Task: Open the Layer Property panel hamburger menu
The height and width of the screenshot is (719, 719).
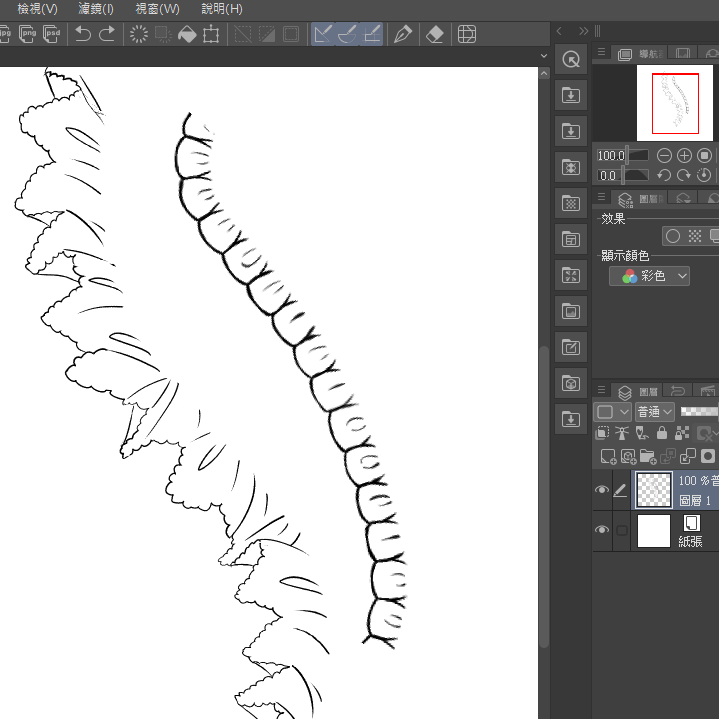Action: coord(602,197)
